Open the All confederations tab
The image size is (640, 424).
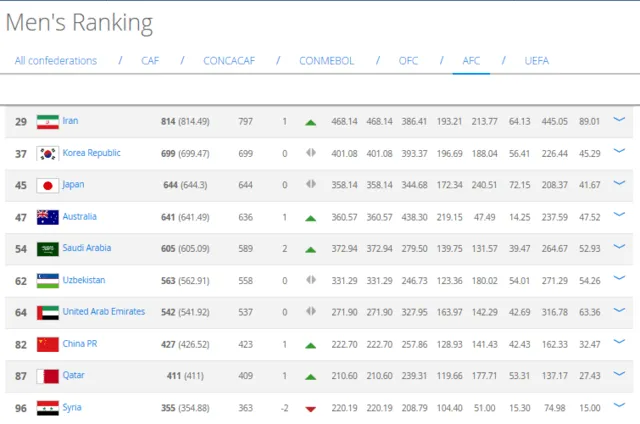[56, 61]
